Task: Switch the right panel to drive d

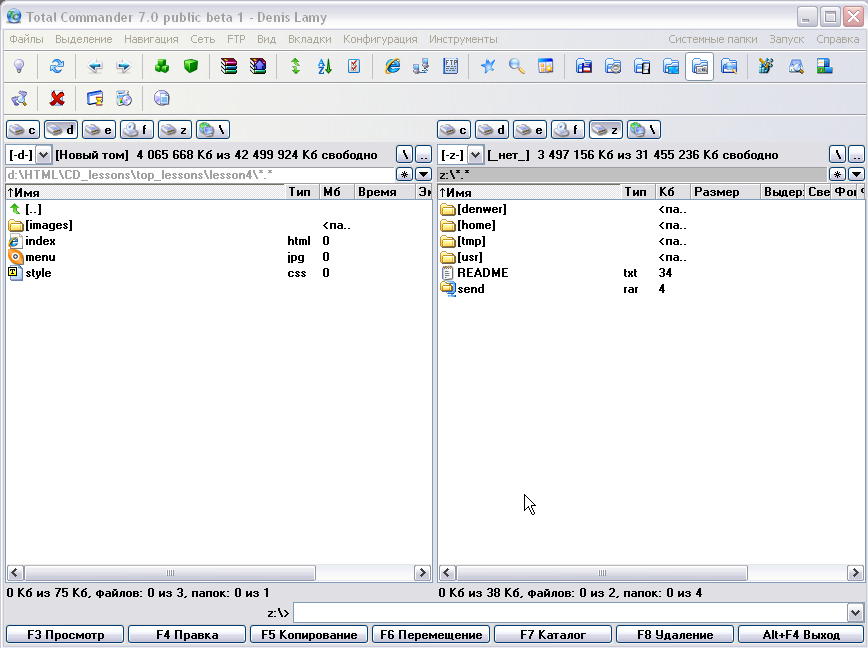Action: click(x=492, y=130)
